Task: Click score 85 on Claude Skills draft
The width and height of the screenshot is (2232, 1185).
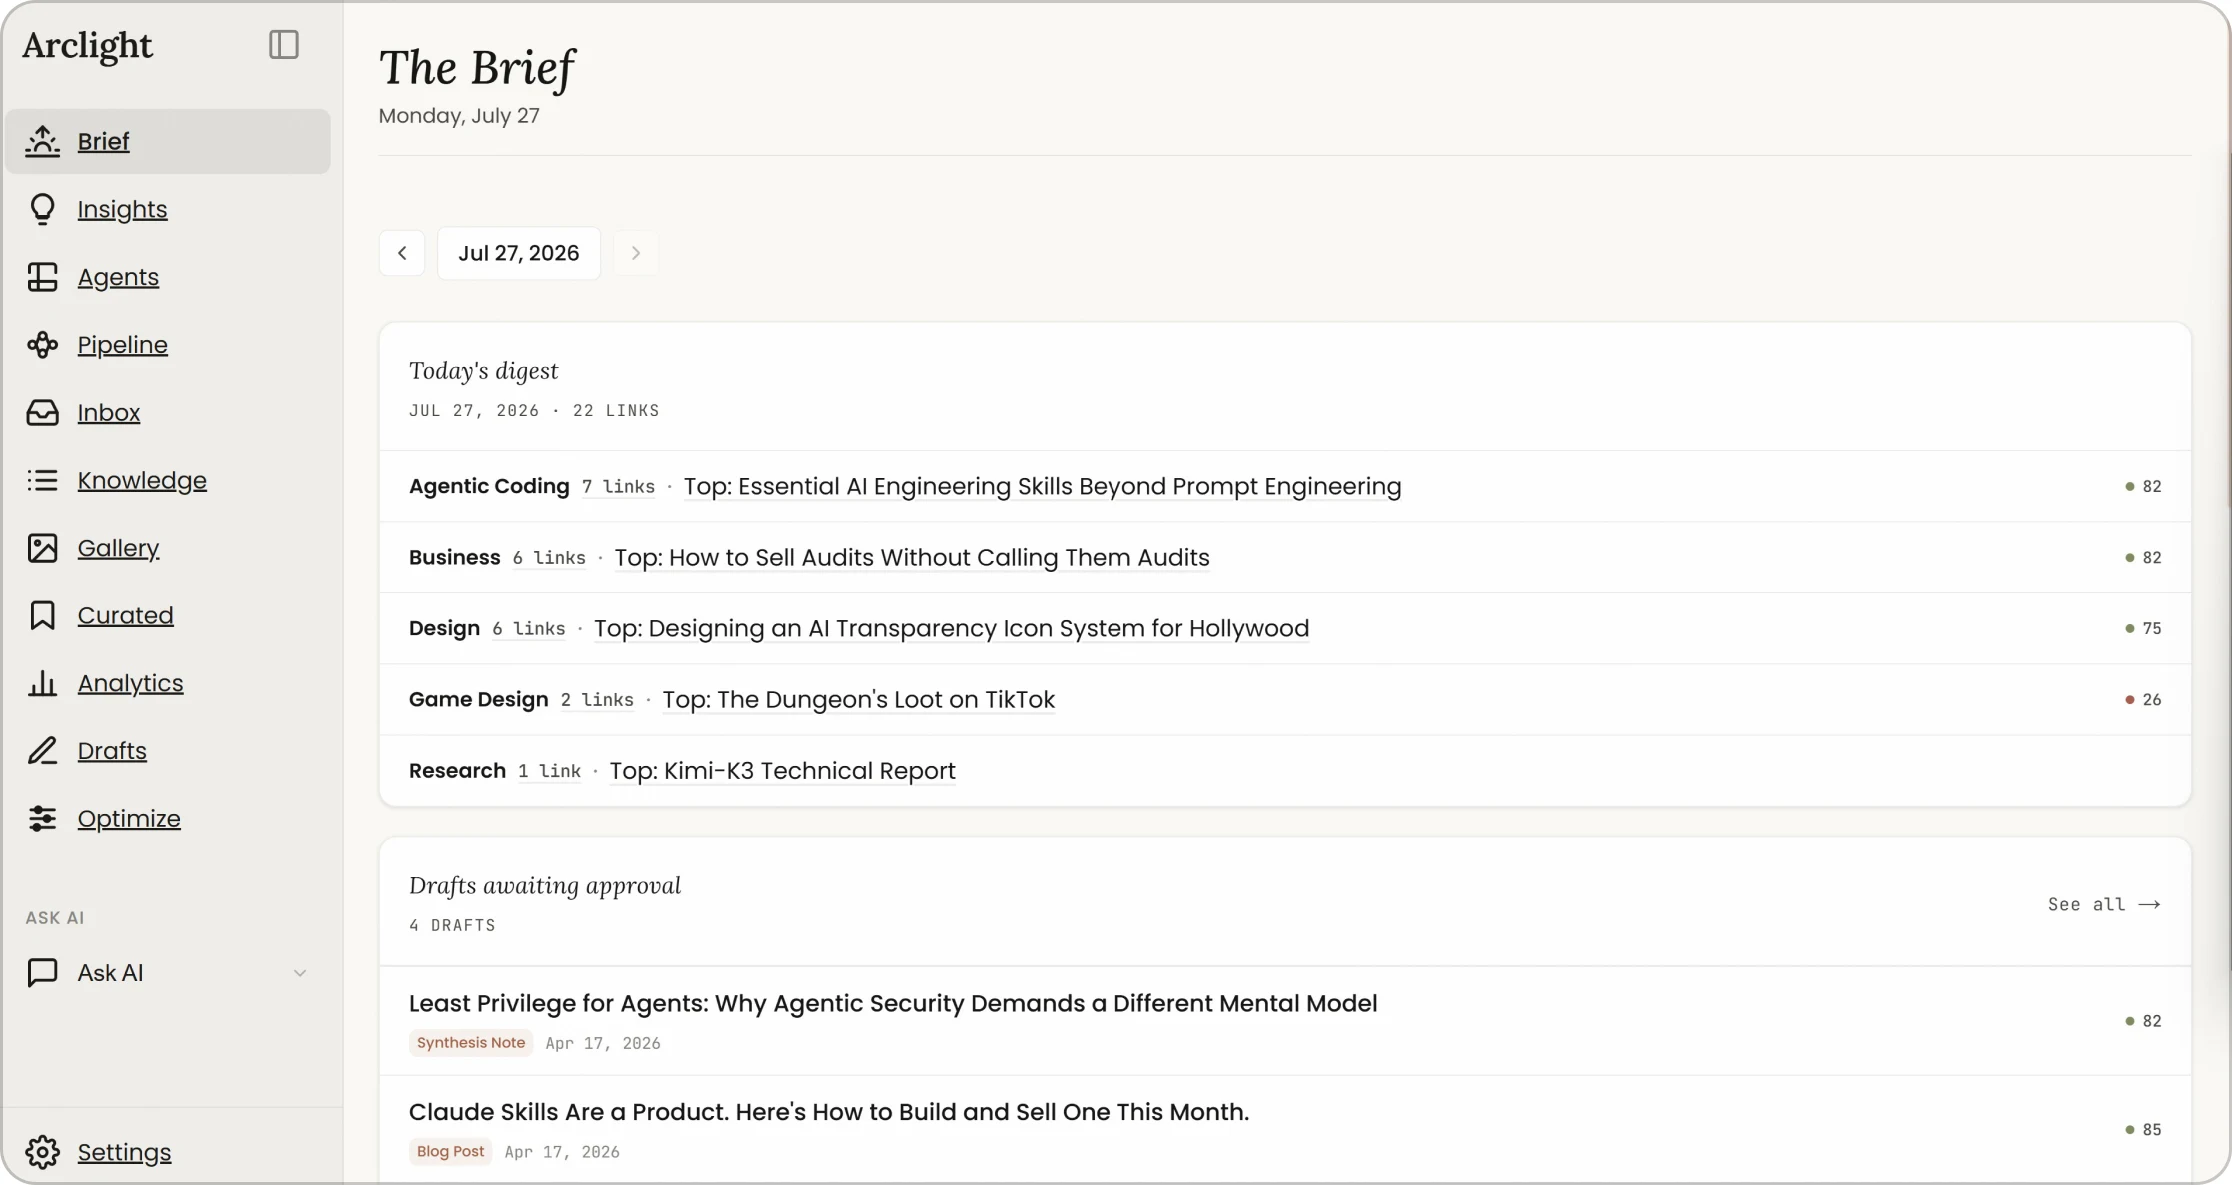Action: [2143, 1130]
